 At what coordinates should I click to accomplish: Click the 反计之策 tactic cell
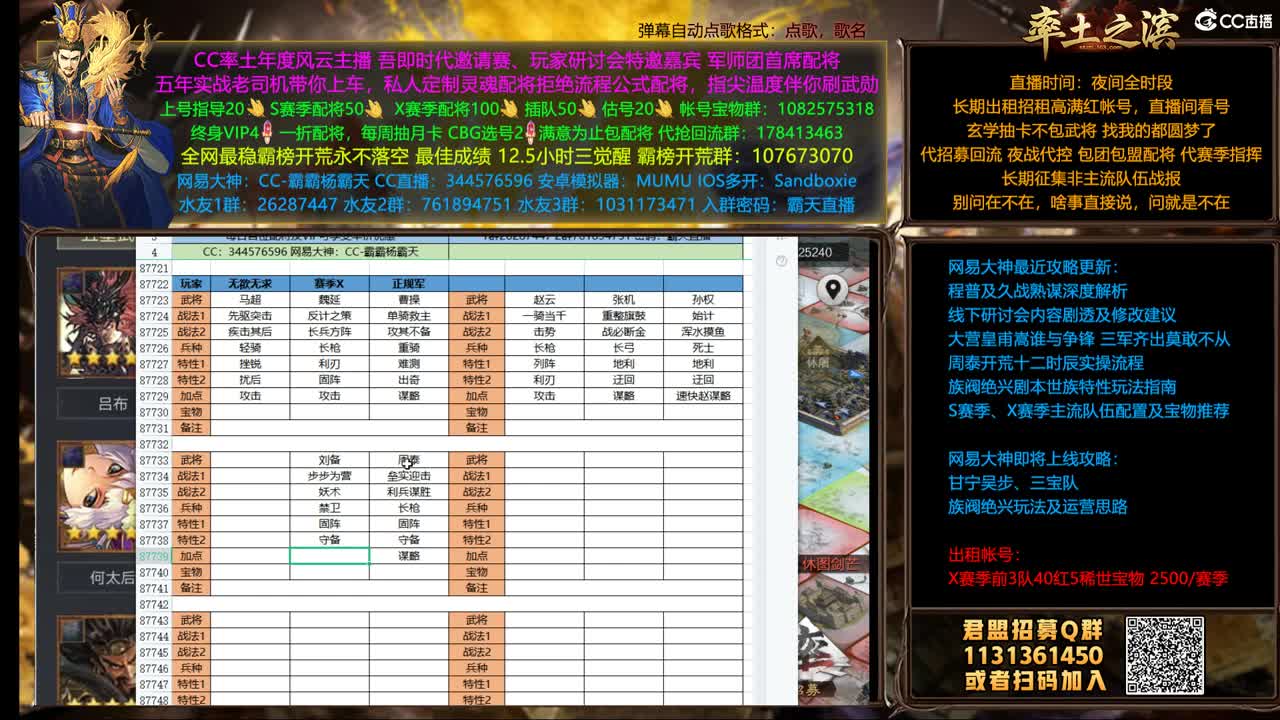329,316
